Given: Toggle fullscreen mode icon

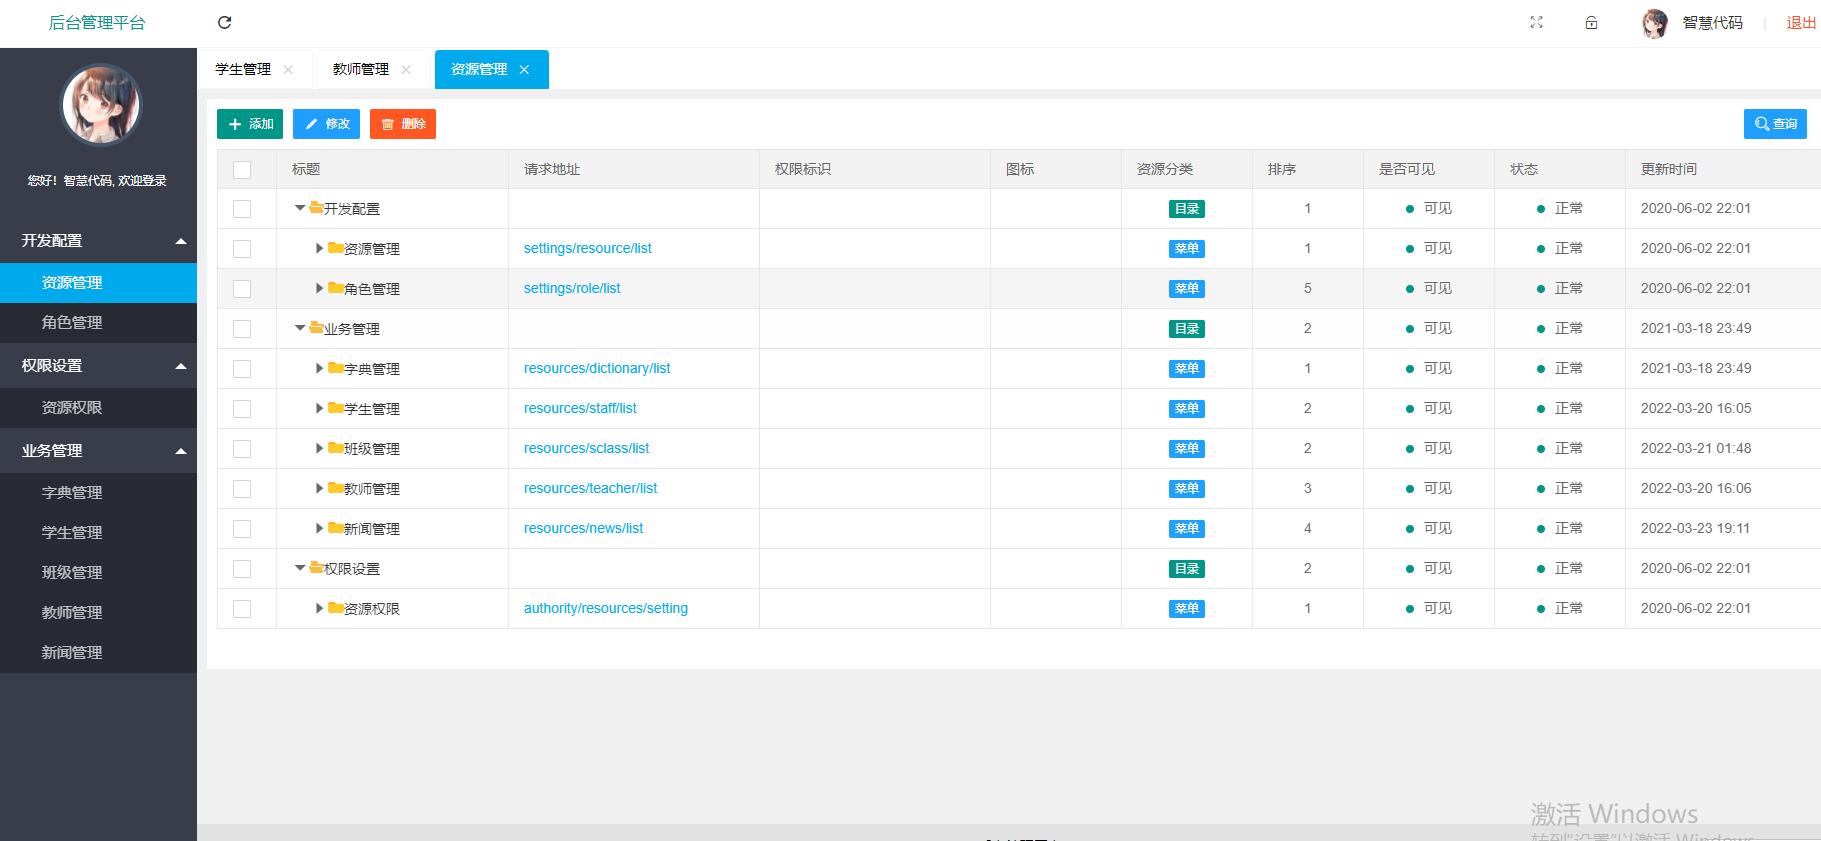Looking at the screenshot, I should [x=1536, y=22].
